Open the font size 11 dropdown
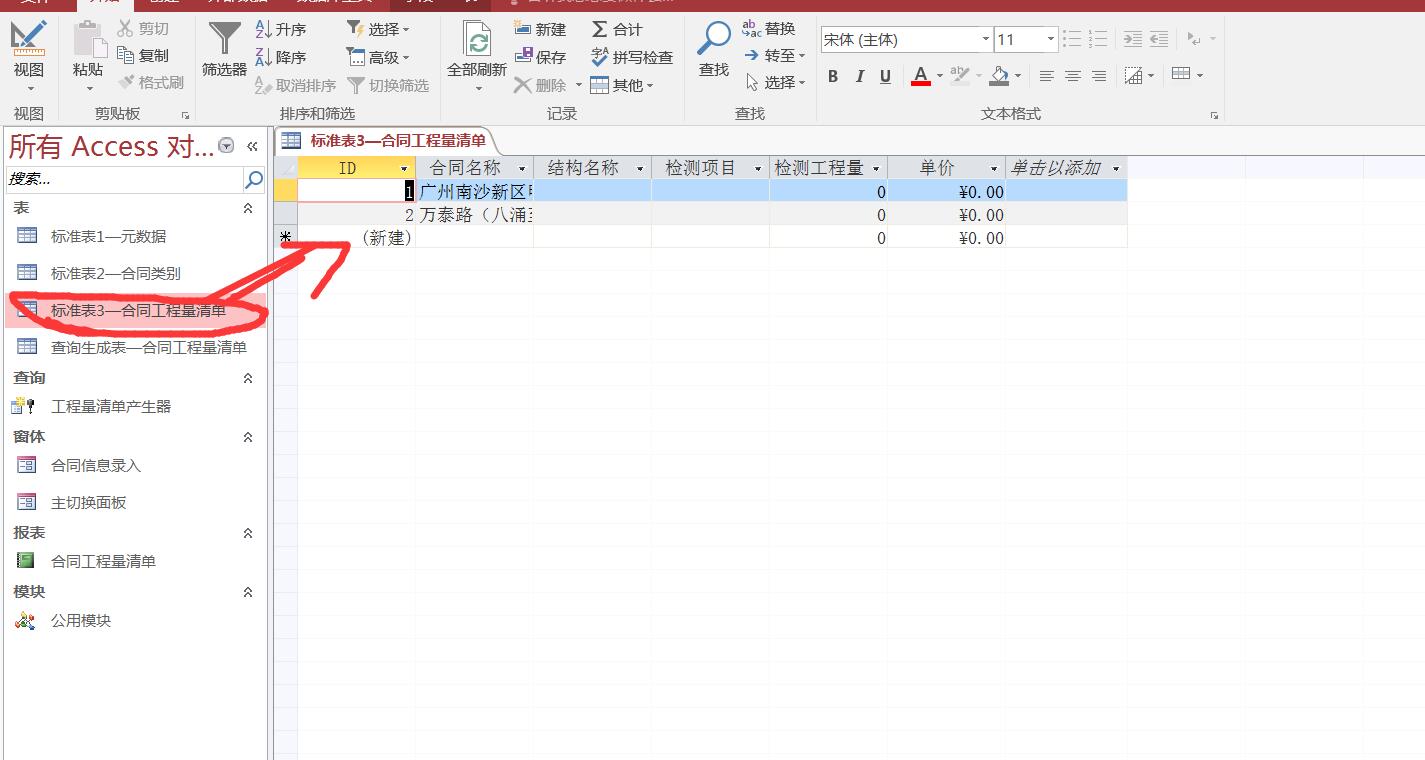The width and height of the screenshot is (1425, 760). tap(1051, 40)
